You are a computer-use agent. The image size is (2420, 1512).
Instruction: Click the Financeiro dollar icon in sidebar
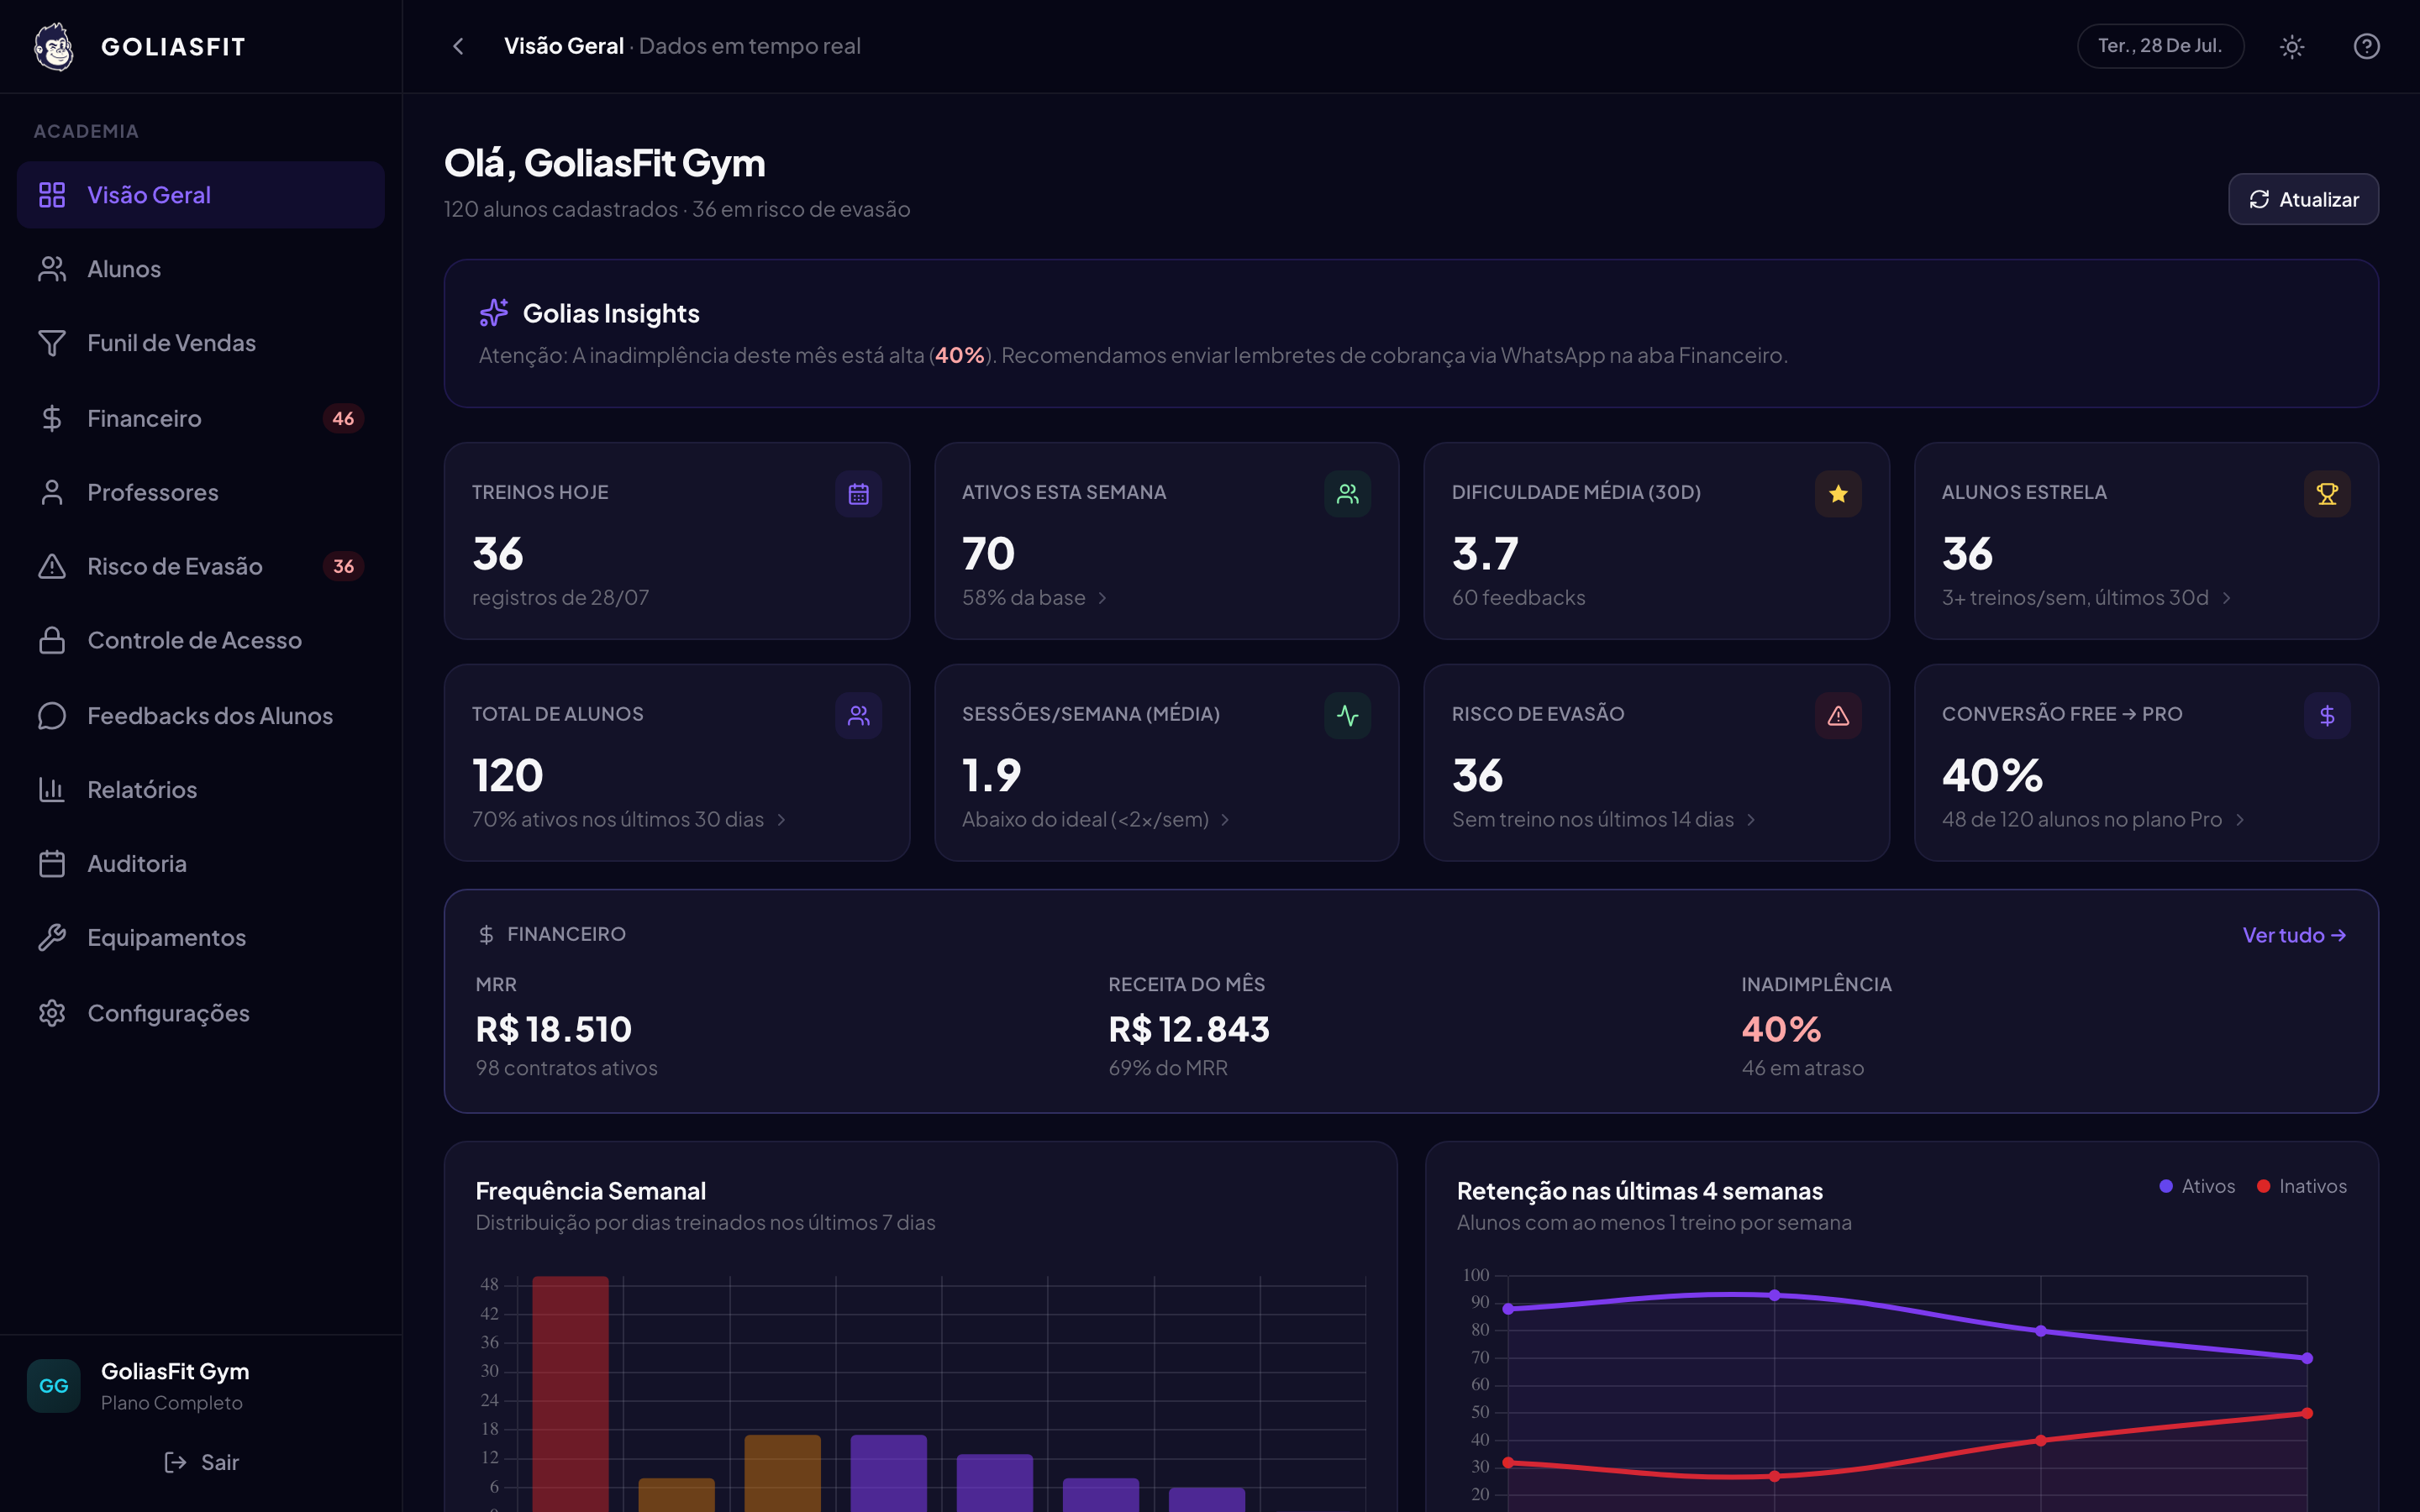(52, 418)
